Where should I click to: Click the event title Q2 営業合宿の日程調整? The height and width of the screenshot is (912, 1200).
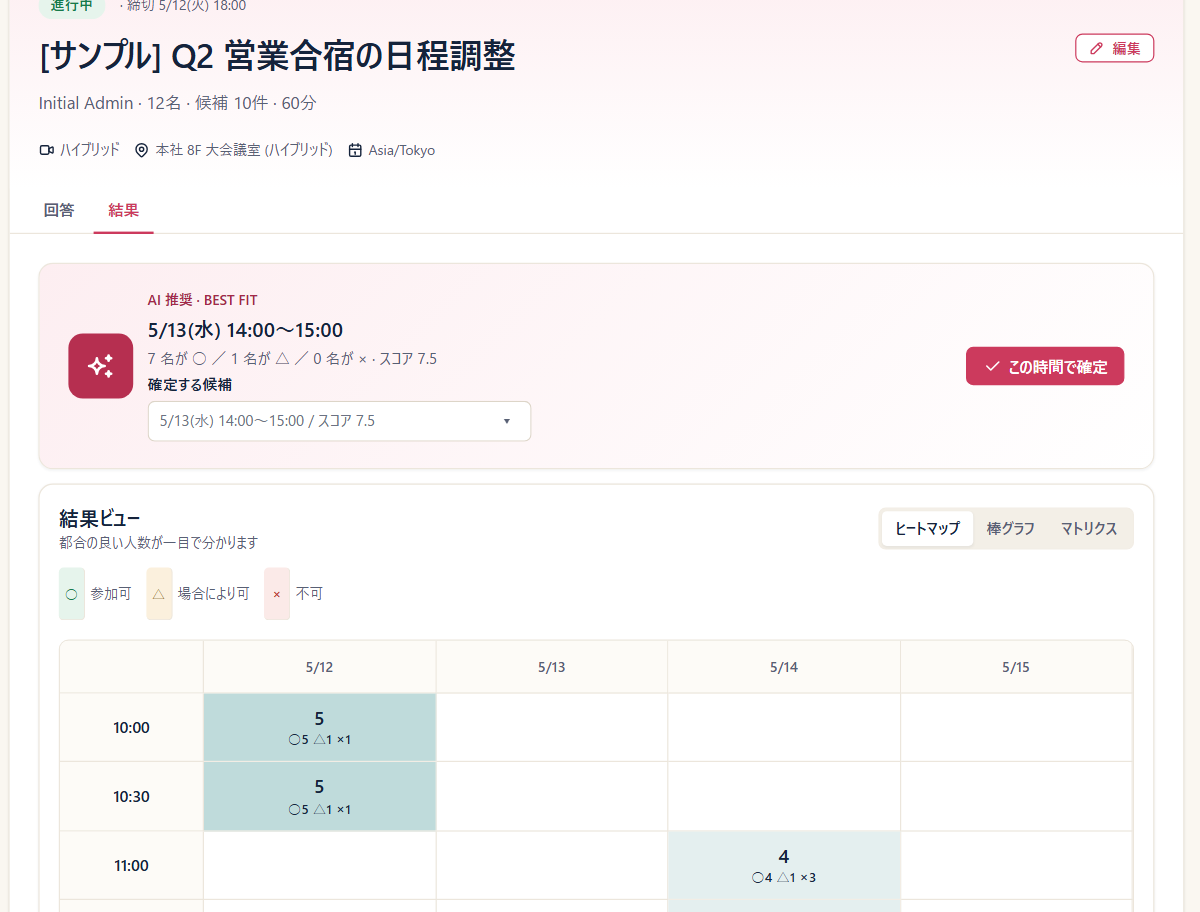click(x=277, y=56)
